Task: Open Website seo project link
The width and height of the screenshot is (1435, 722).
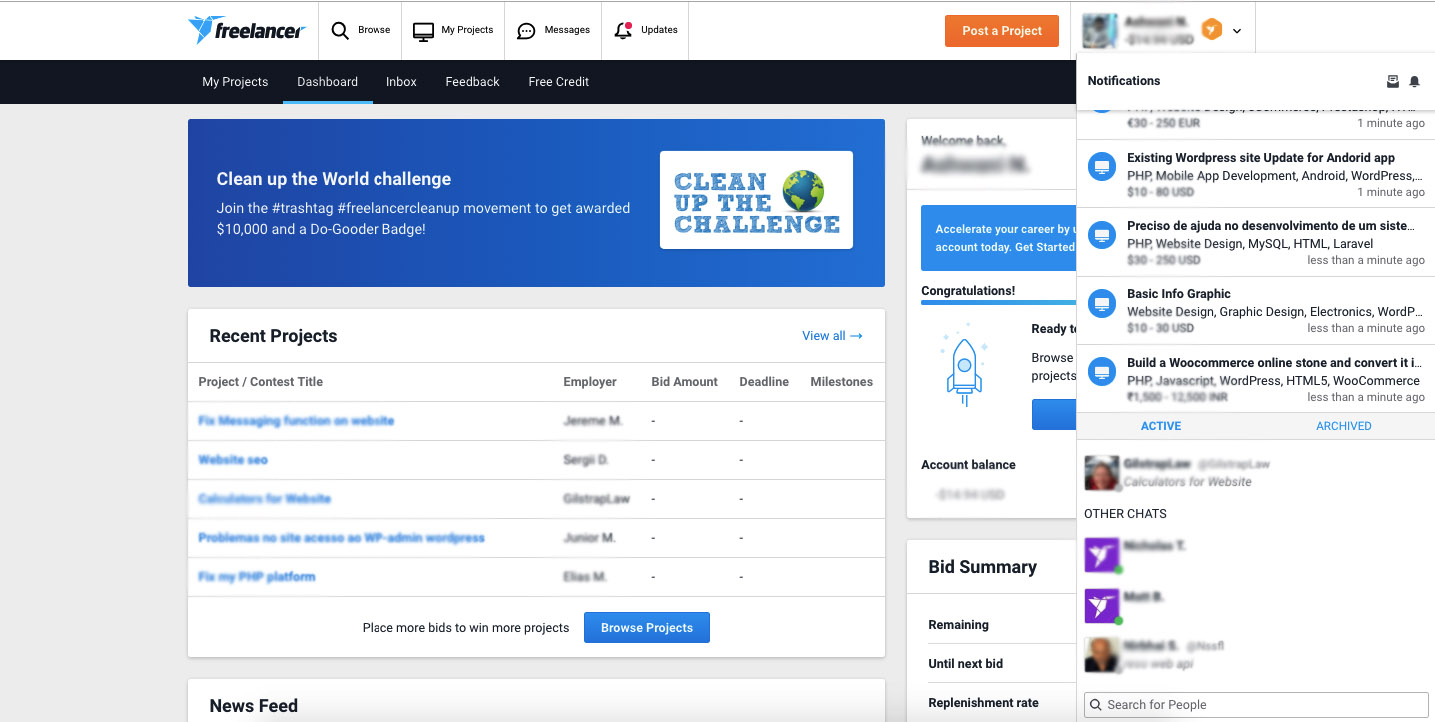Action: pyautogui.click(x=233, y=460)
